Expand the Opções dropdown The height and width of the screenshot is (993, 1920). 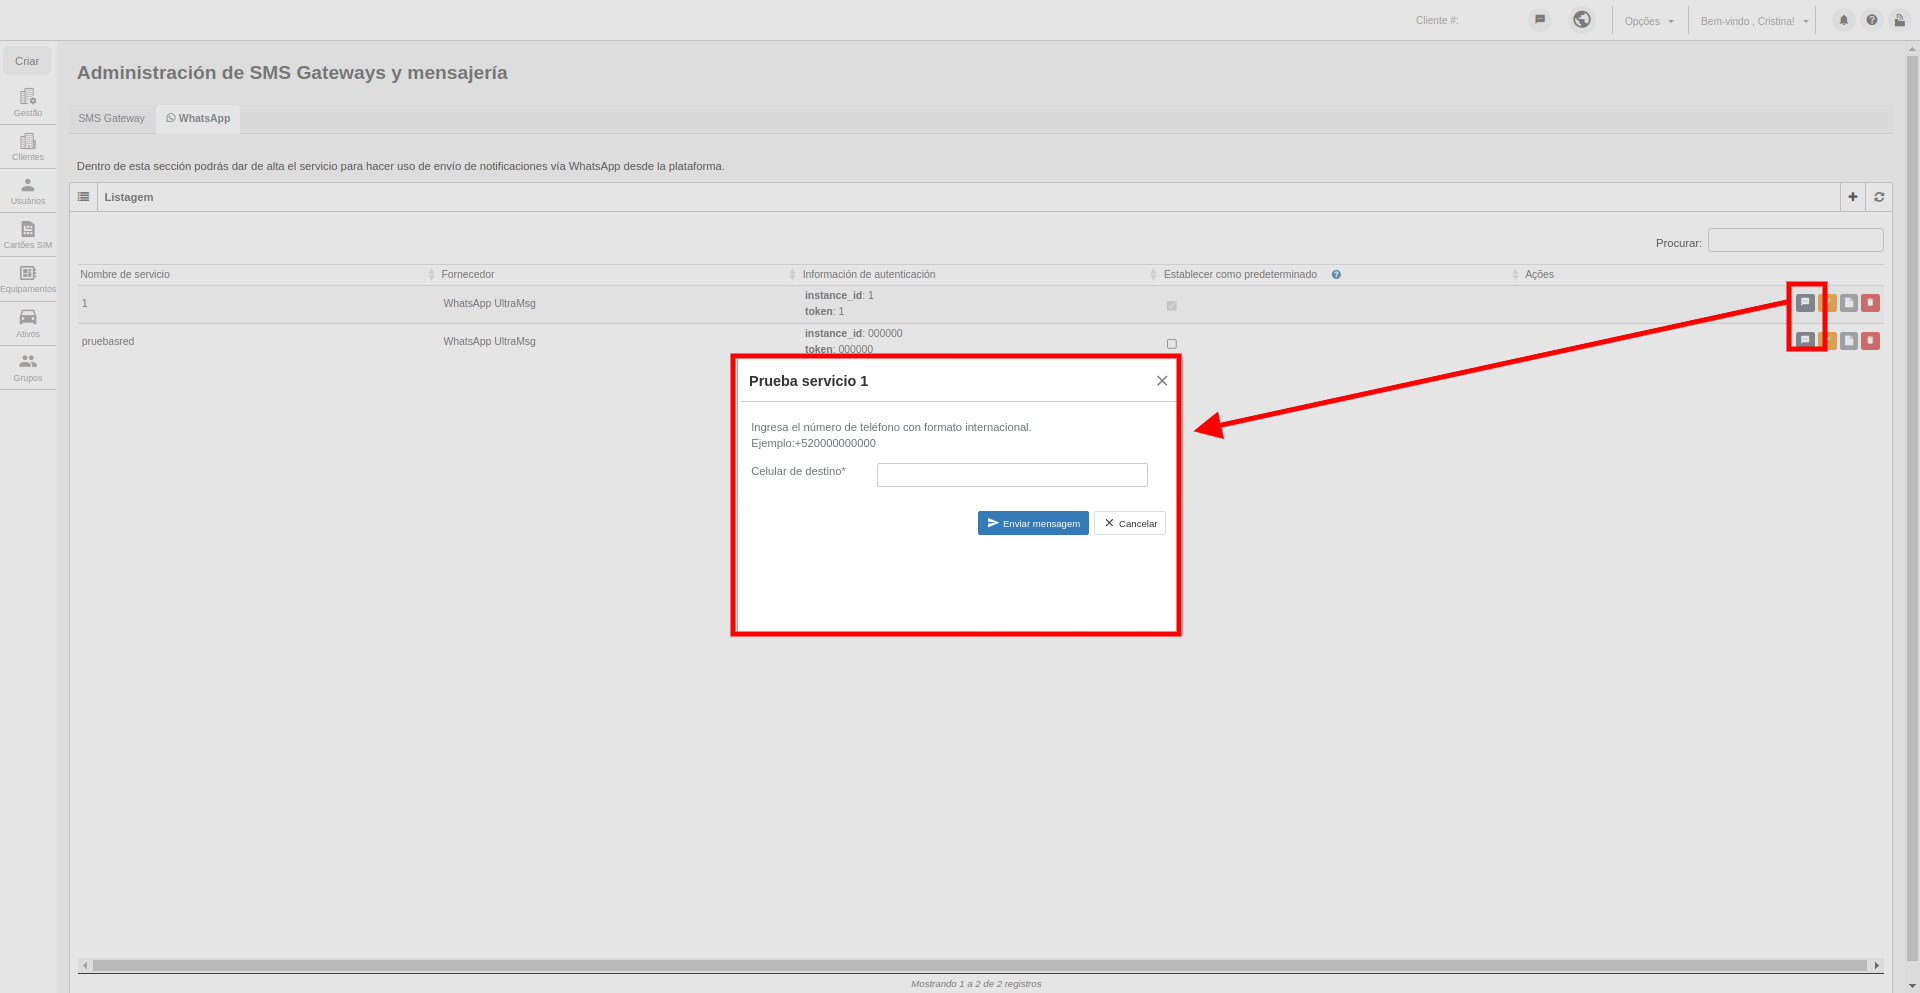1649,21
